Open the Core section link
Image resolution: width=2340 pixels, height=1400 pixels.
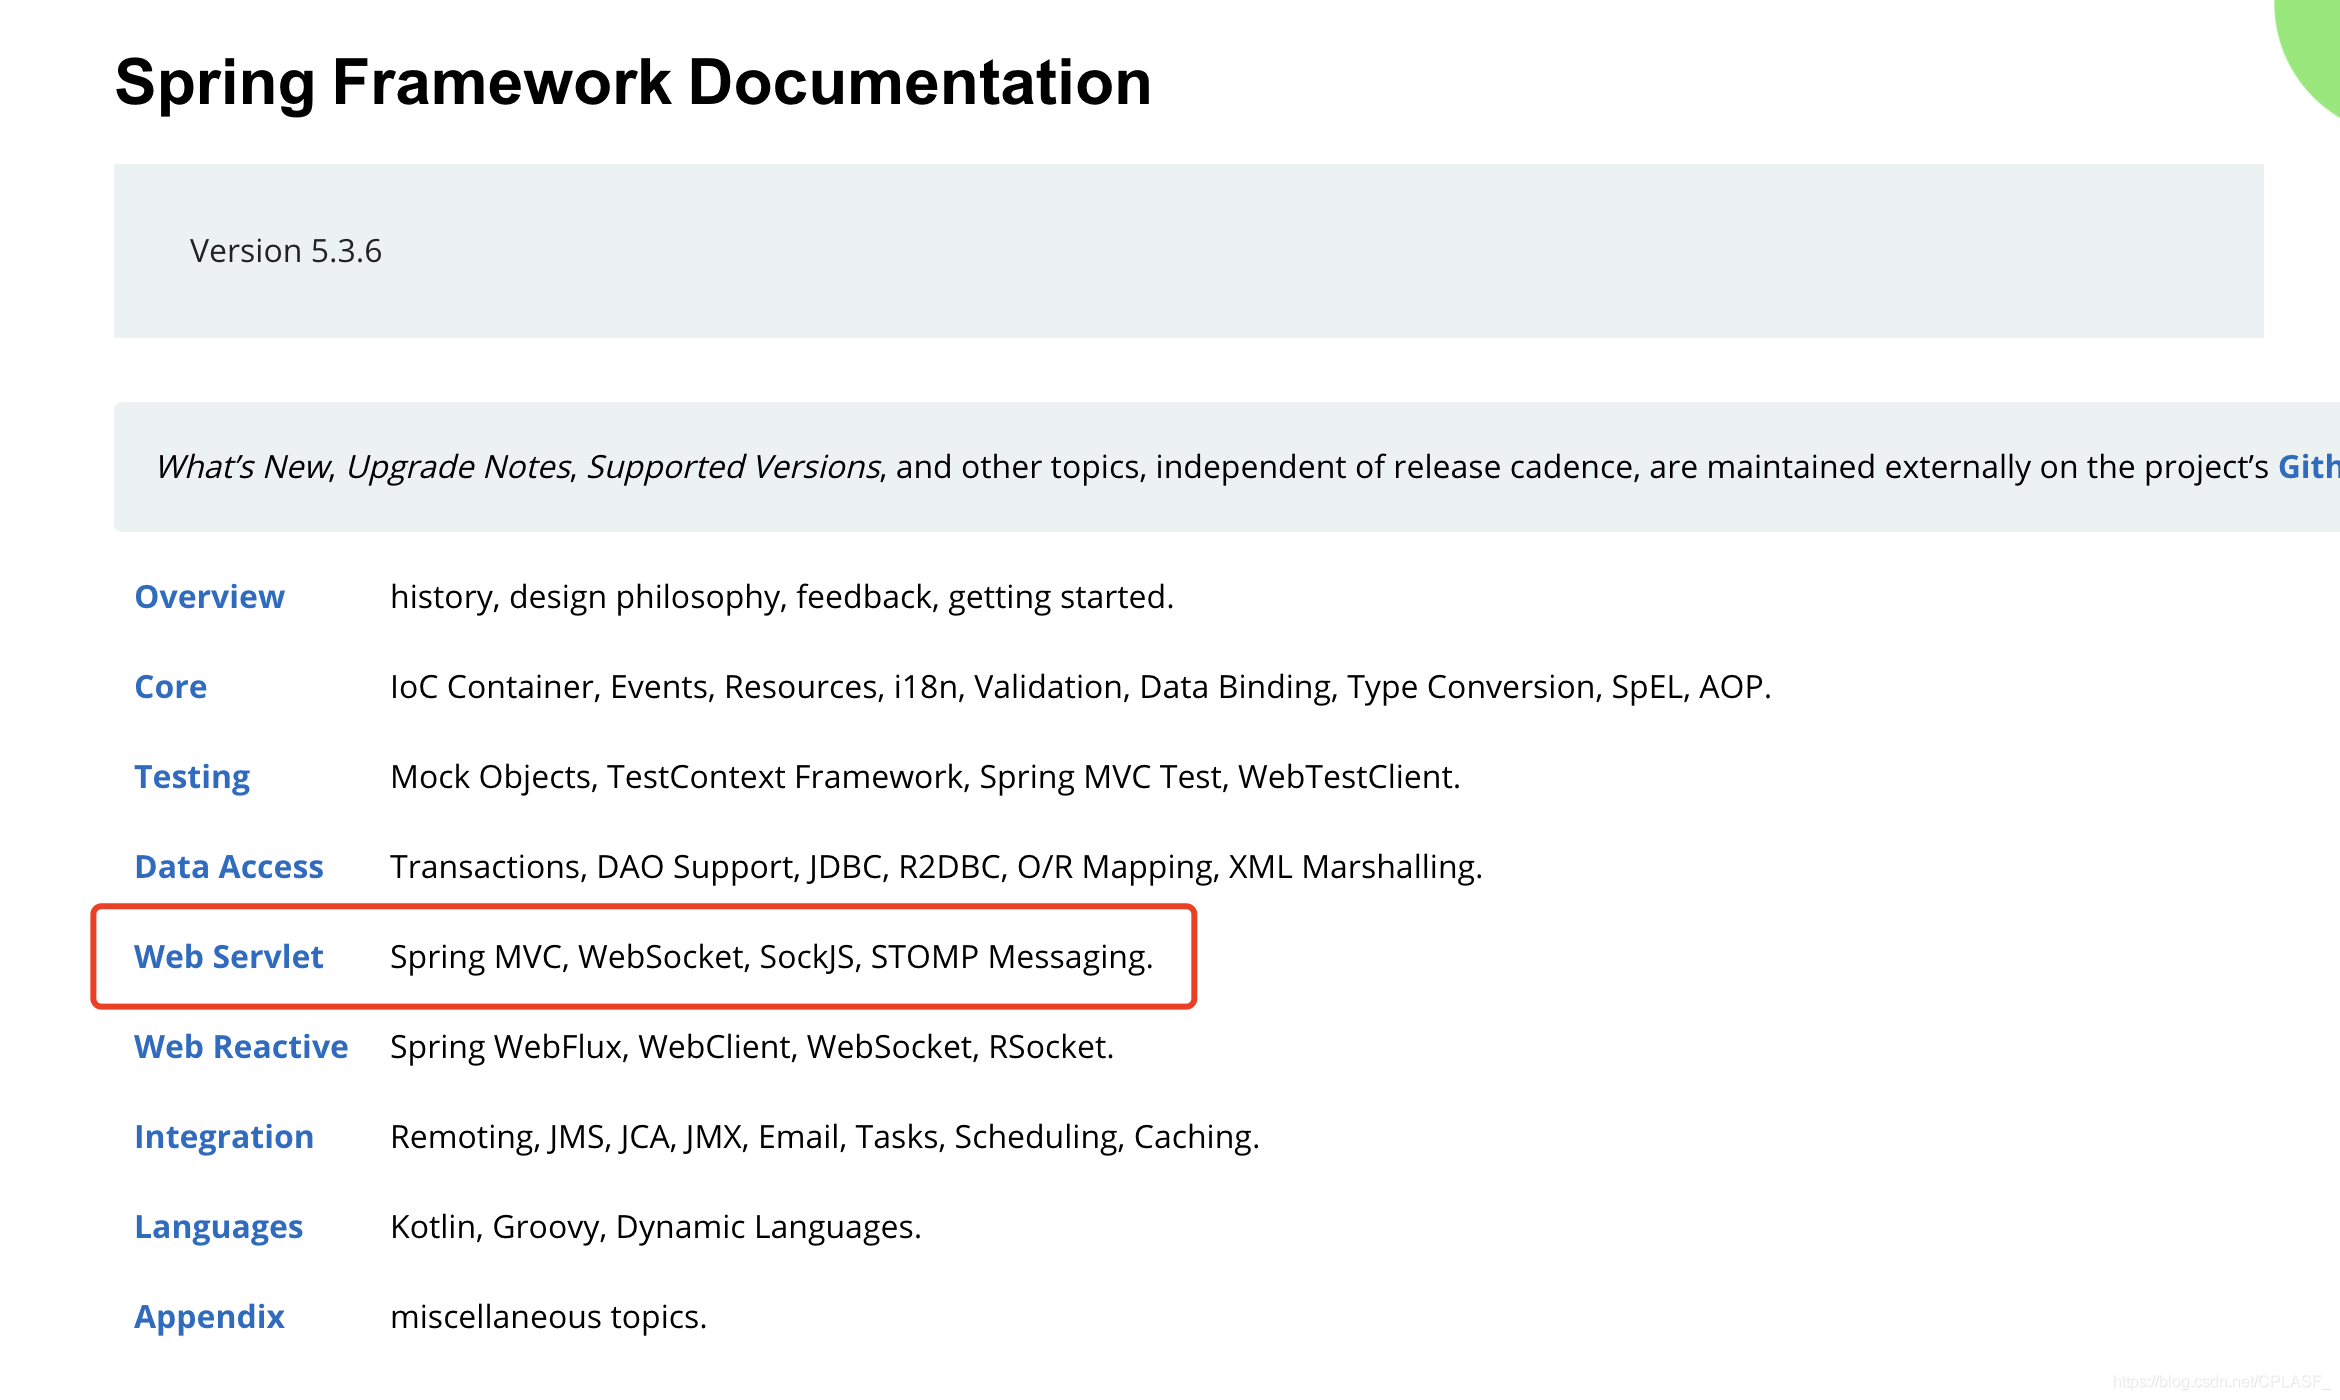click(x=171, y=687)
